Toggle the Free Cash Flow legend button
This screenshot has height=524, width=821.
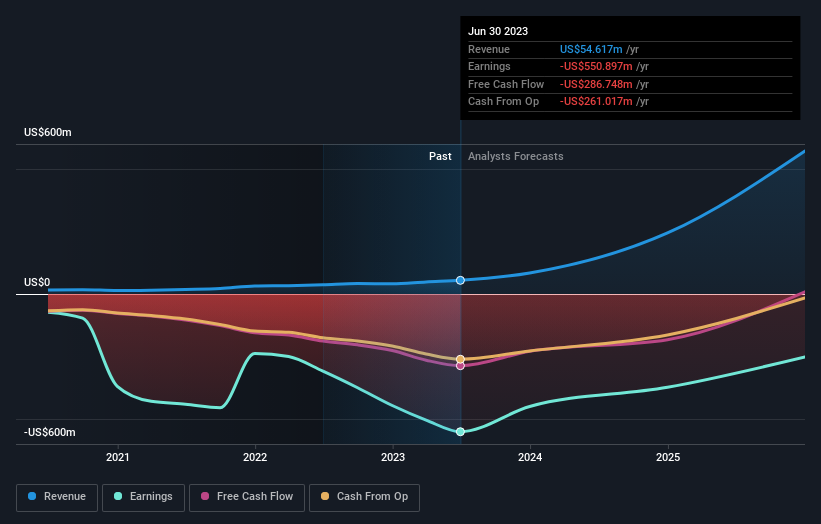pyautogui.click(x=247, y=497)
